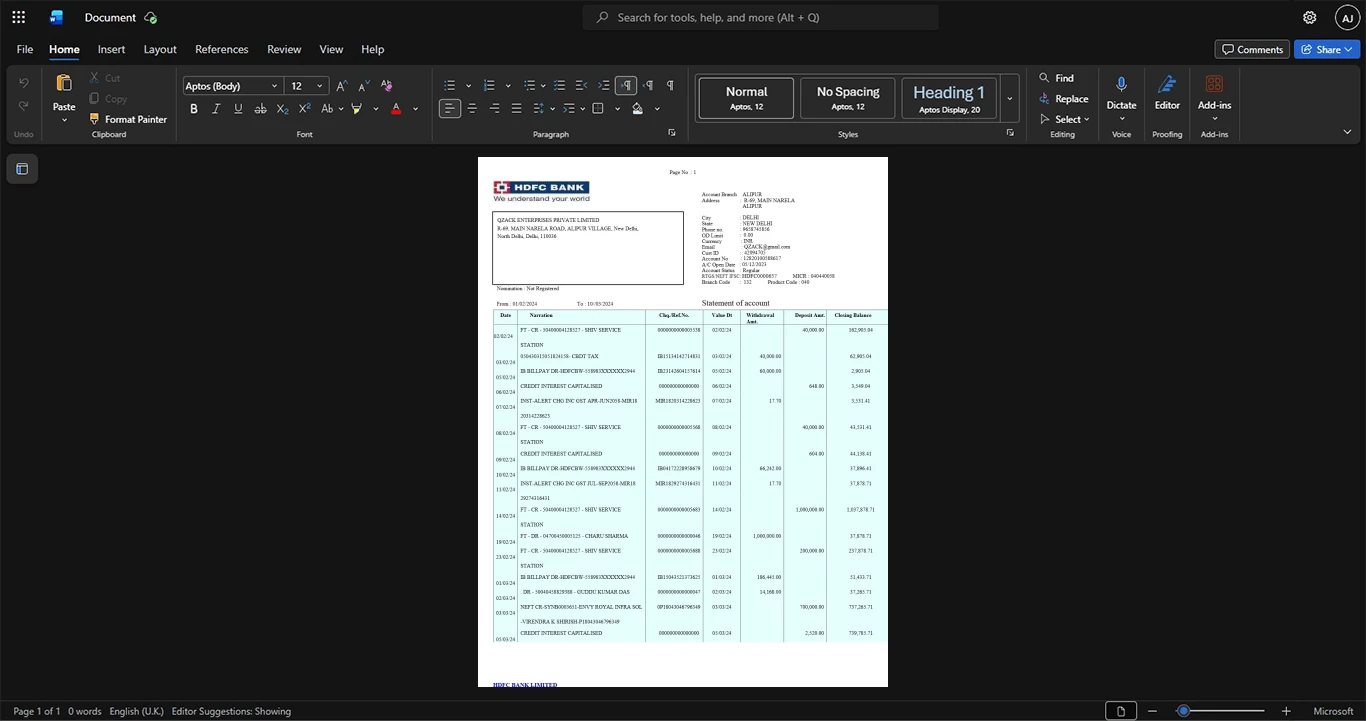Toggle superscript formatting
This screenshot has width=1366, height=721.
click(x=304, y=108)
